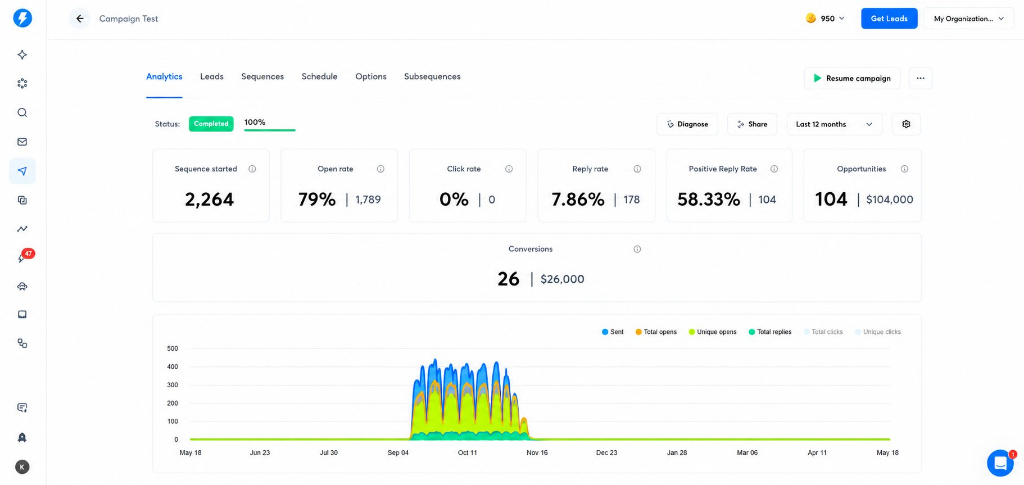Image resolution: width=1024 pixels, height=485 pixels.
Task: Show info for Sequence started
Action: (x=252, y=169)
